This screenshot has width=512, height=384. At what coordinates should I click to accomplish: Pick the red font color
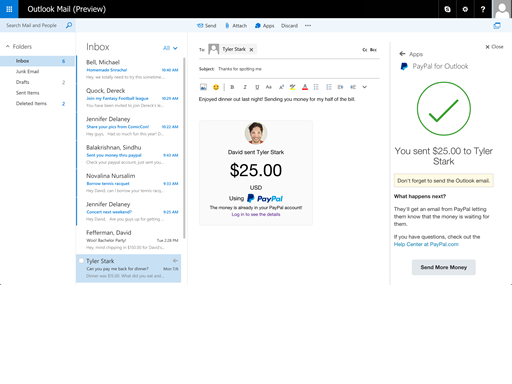[305, 87]
